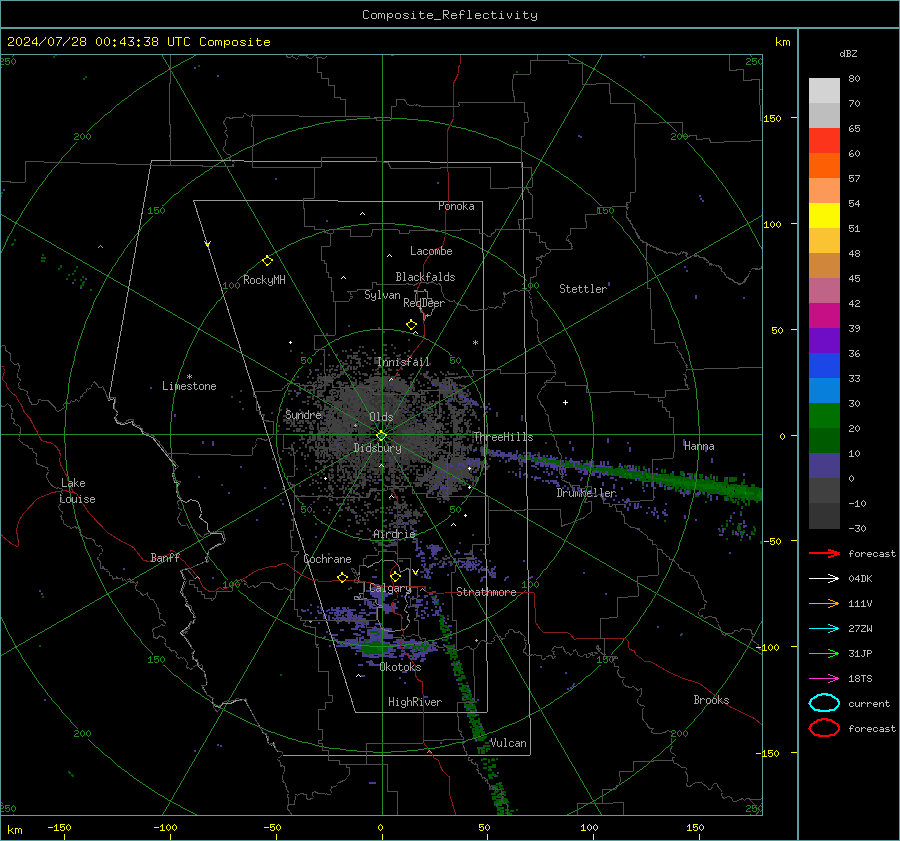Click the green 30 dBZ color swatch

[x=824, y=416]
